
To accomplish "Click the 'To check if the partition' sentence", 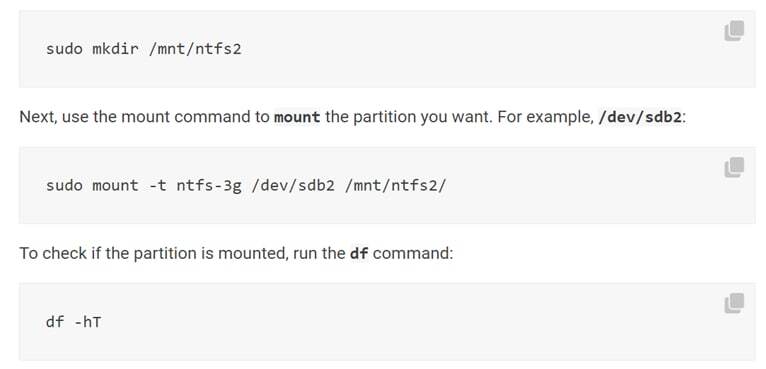I will point(236,254).
